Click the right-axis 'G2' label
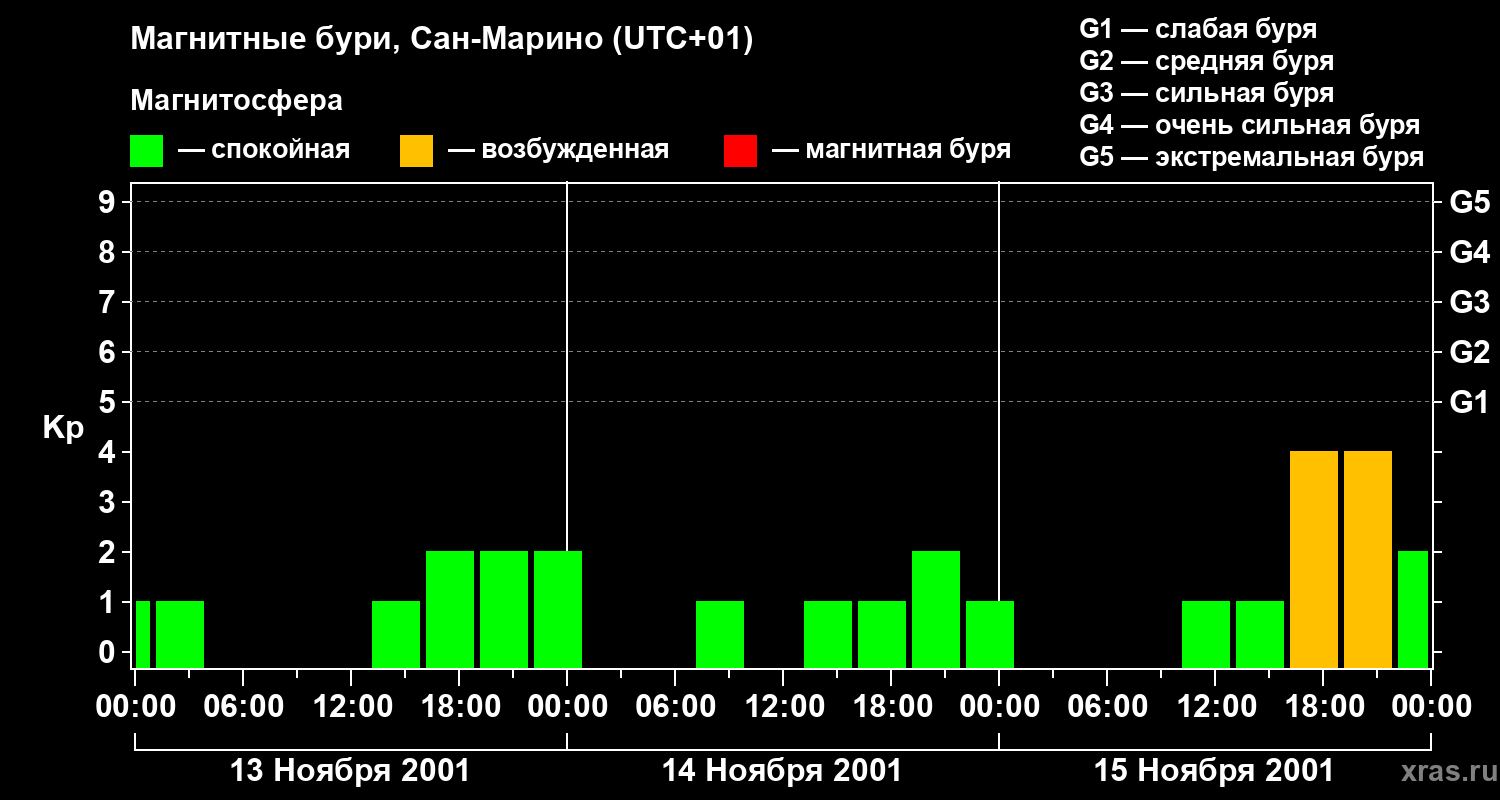The image size is (1500, 800). [x=1469, y=353]
